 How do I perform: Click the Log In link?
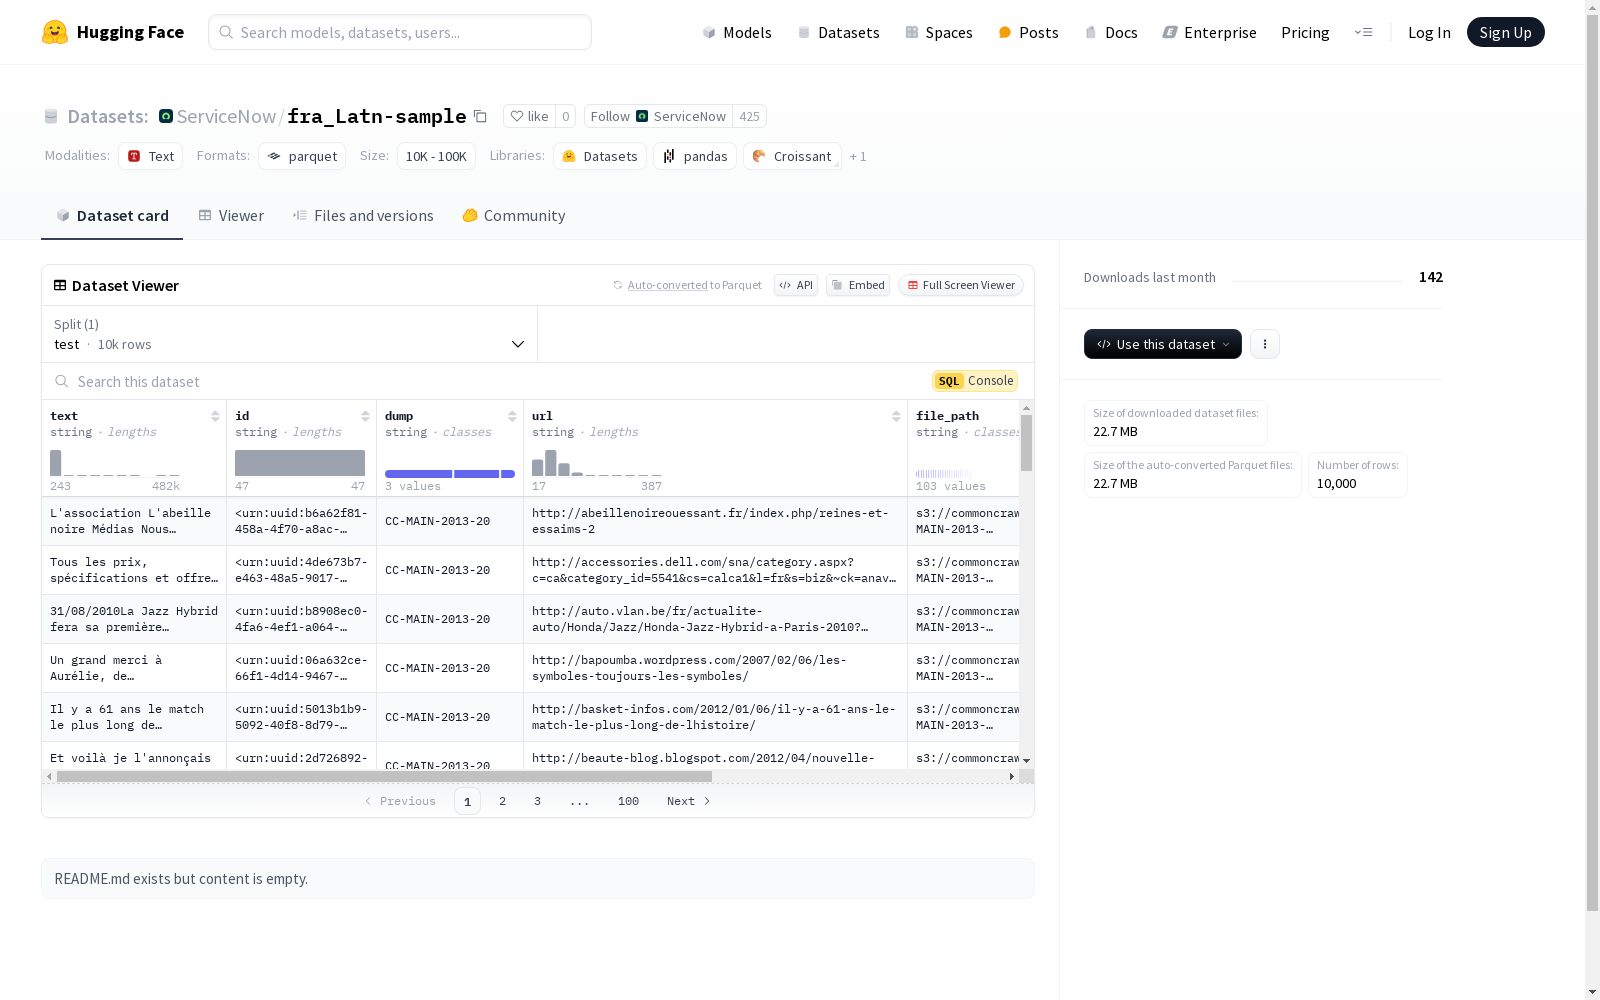1429,32
